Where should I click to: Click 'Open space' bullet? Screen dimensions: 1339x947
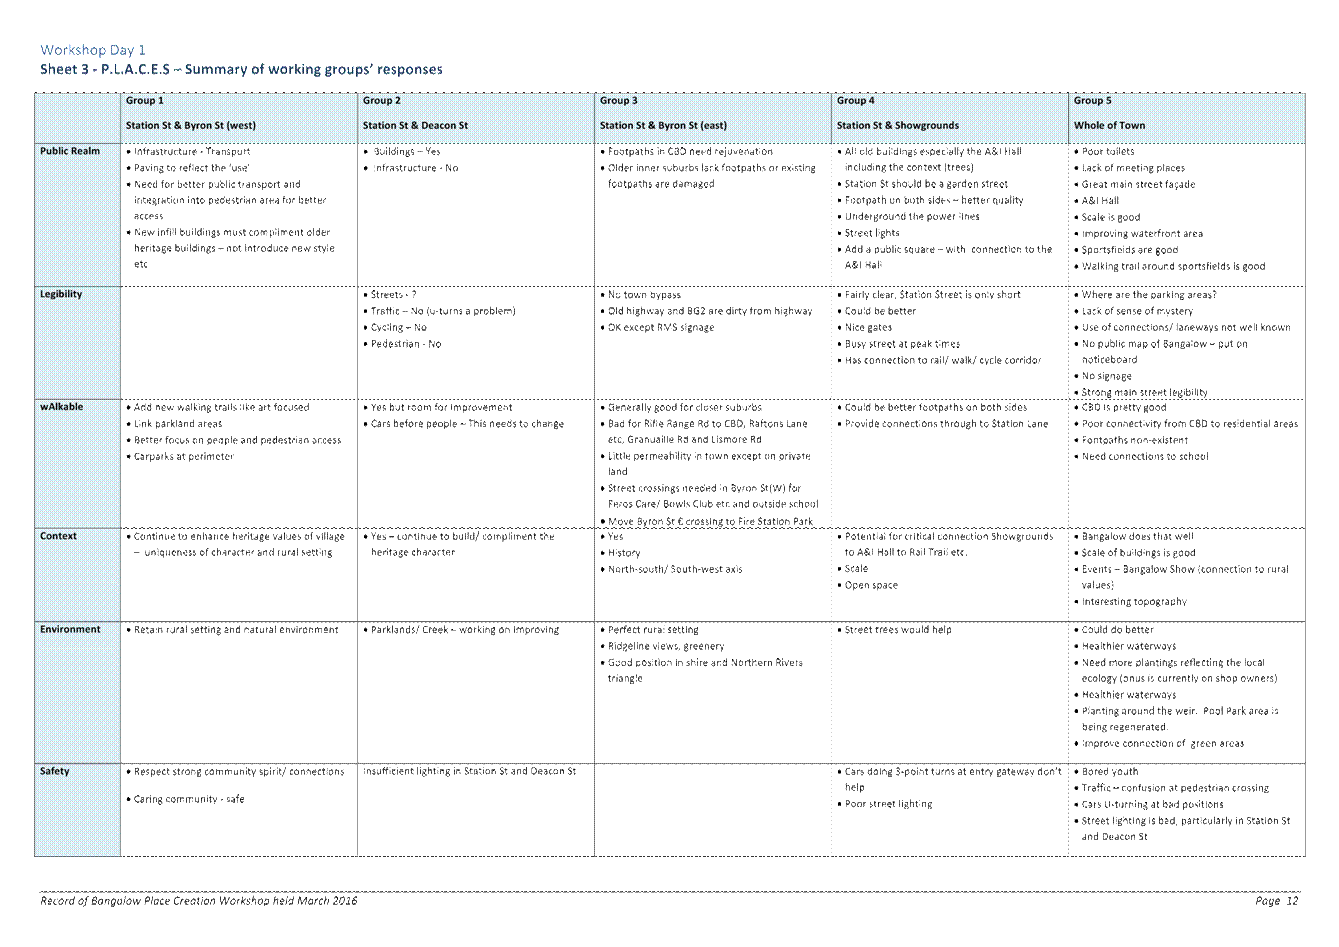click(x=868, y=585)
